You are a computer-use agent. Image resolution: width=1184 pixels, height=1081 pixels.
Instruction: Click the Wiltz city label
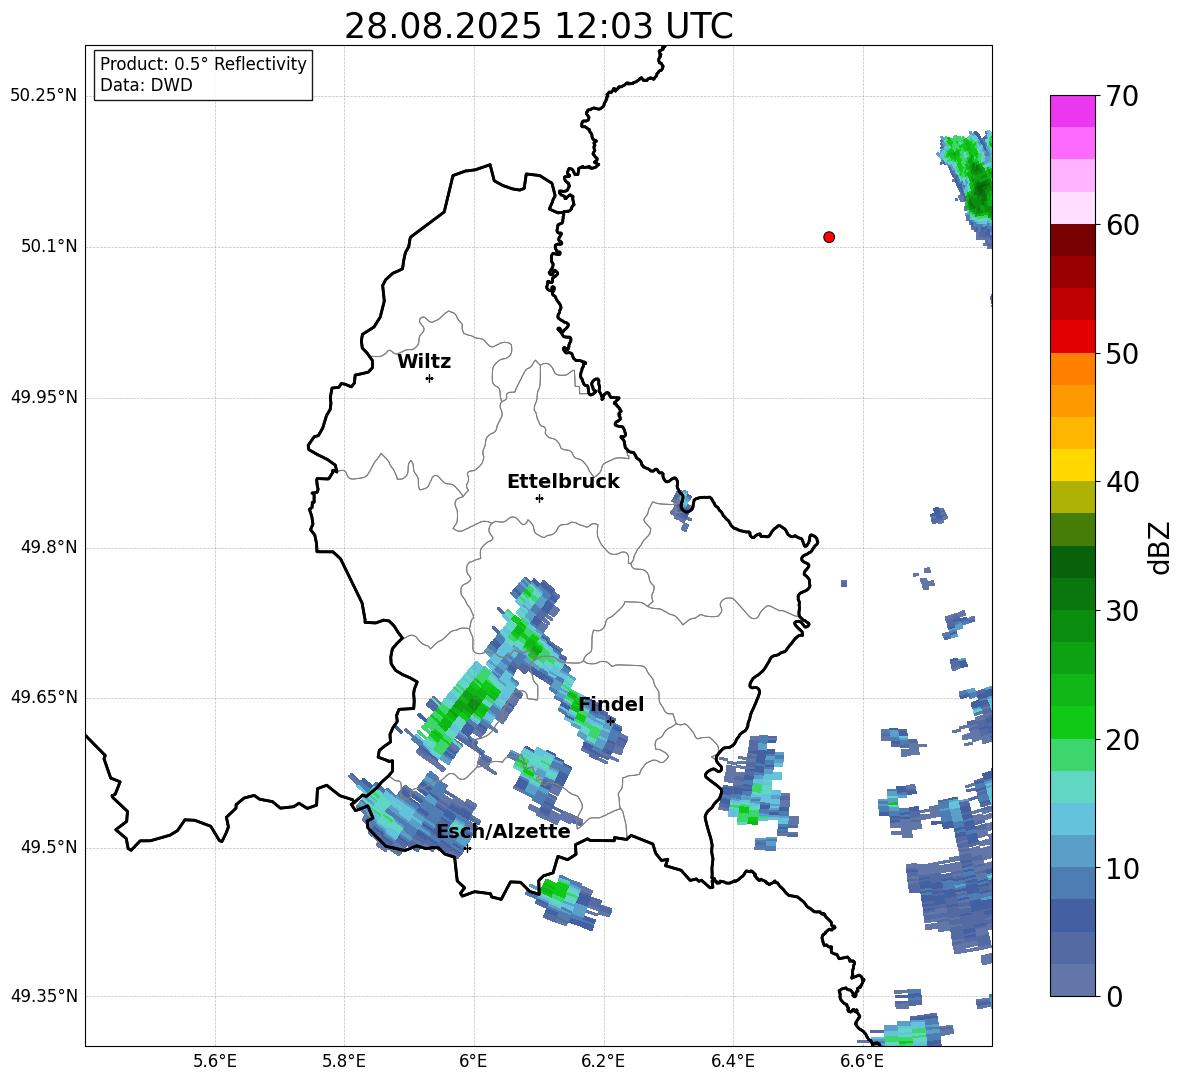point(424,362)
